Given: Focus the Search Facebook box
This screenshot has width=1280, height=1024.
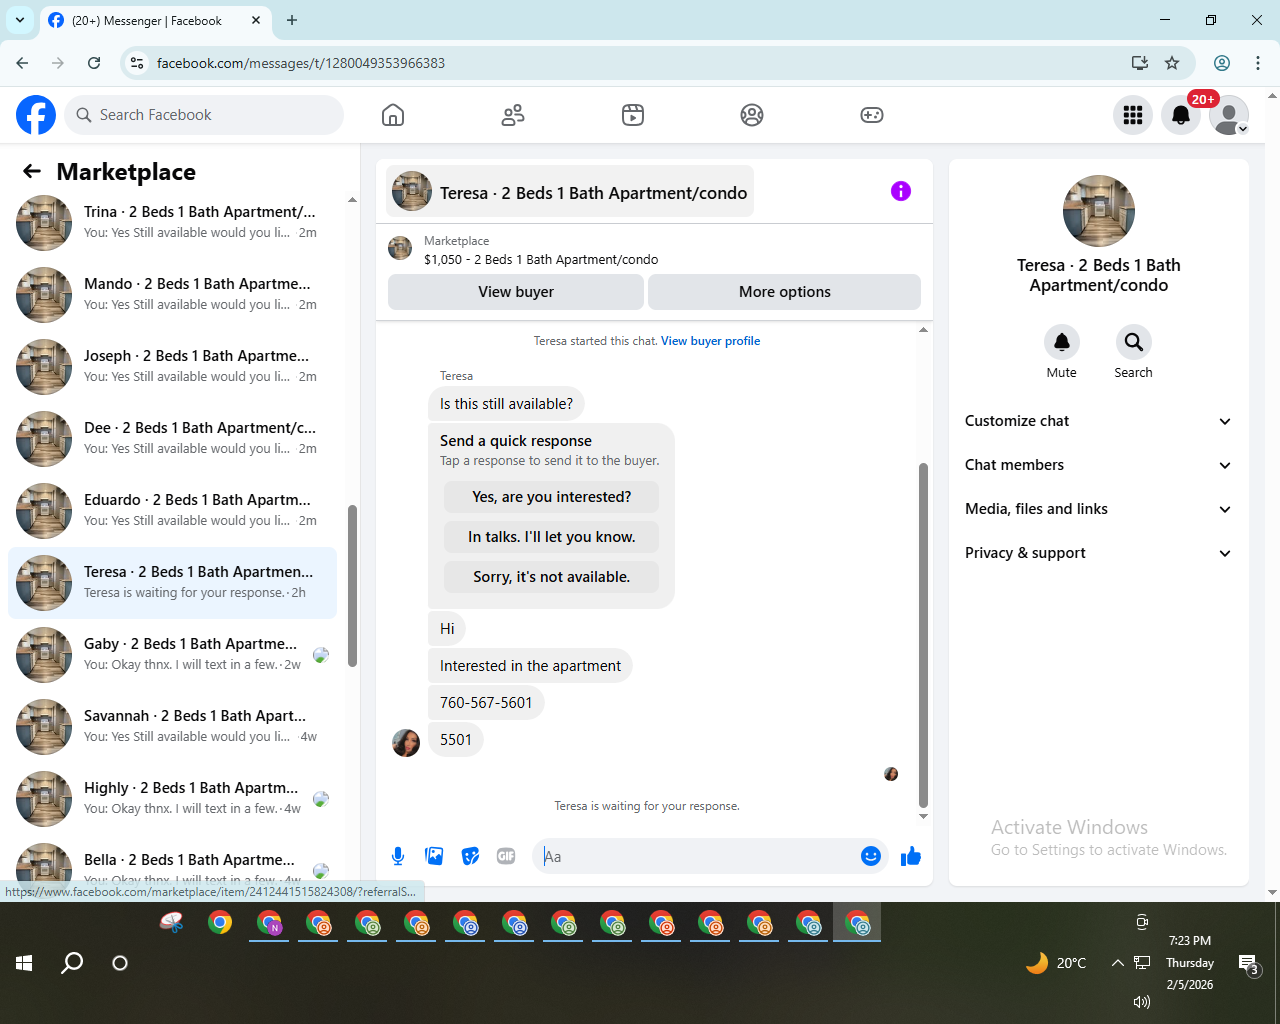Looking at the screenshot, I should click(204, 115).
